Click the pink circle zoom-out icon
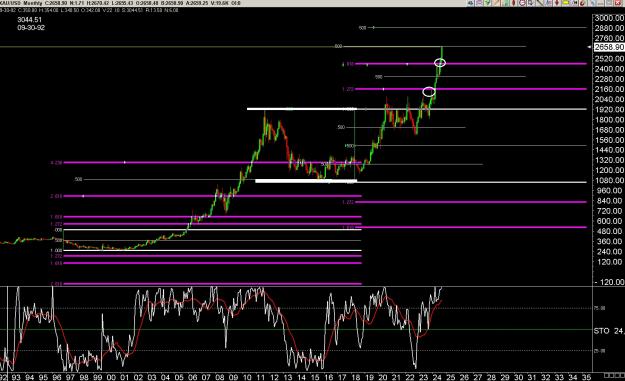 522,3
